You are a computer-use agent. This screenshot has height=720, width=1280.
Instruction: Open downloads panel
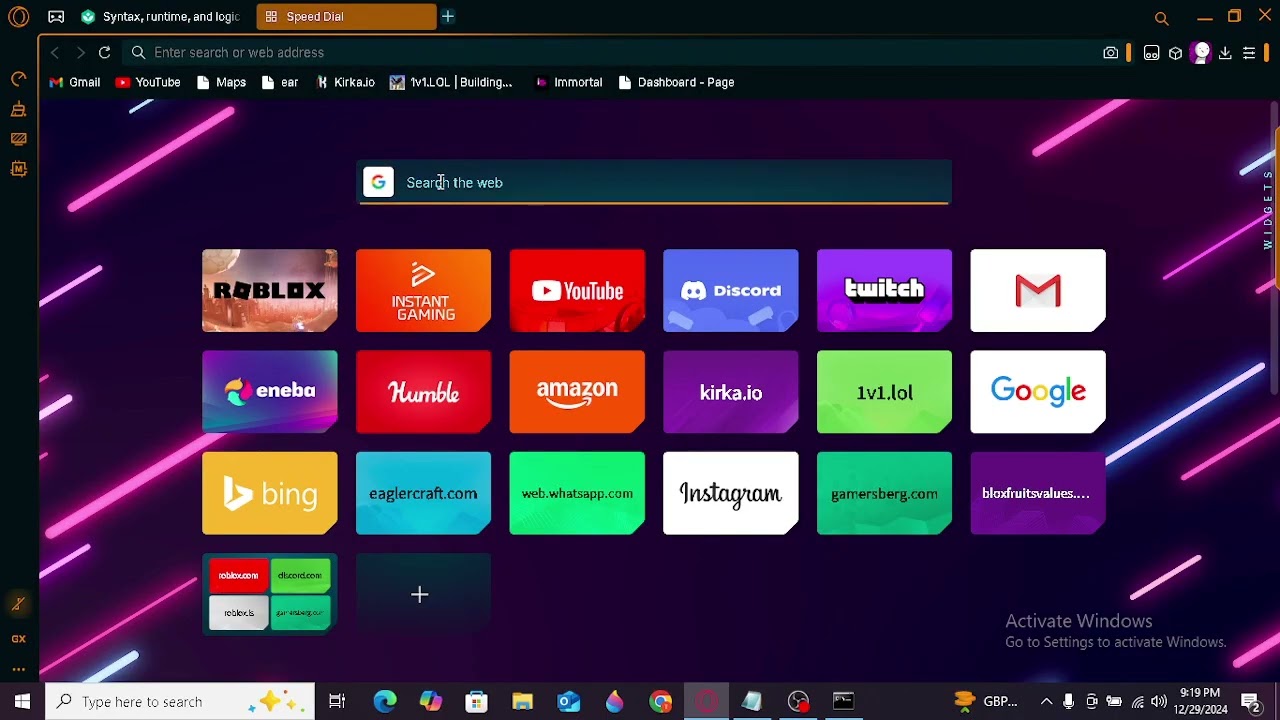1225,53
